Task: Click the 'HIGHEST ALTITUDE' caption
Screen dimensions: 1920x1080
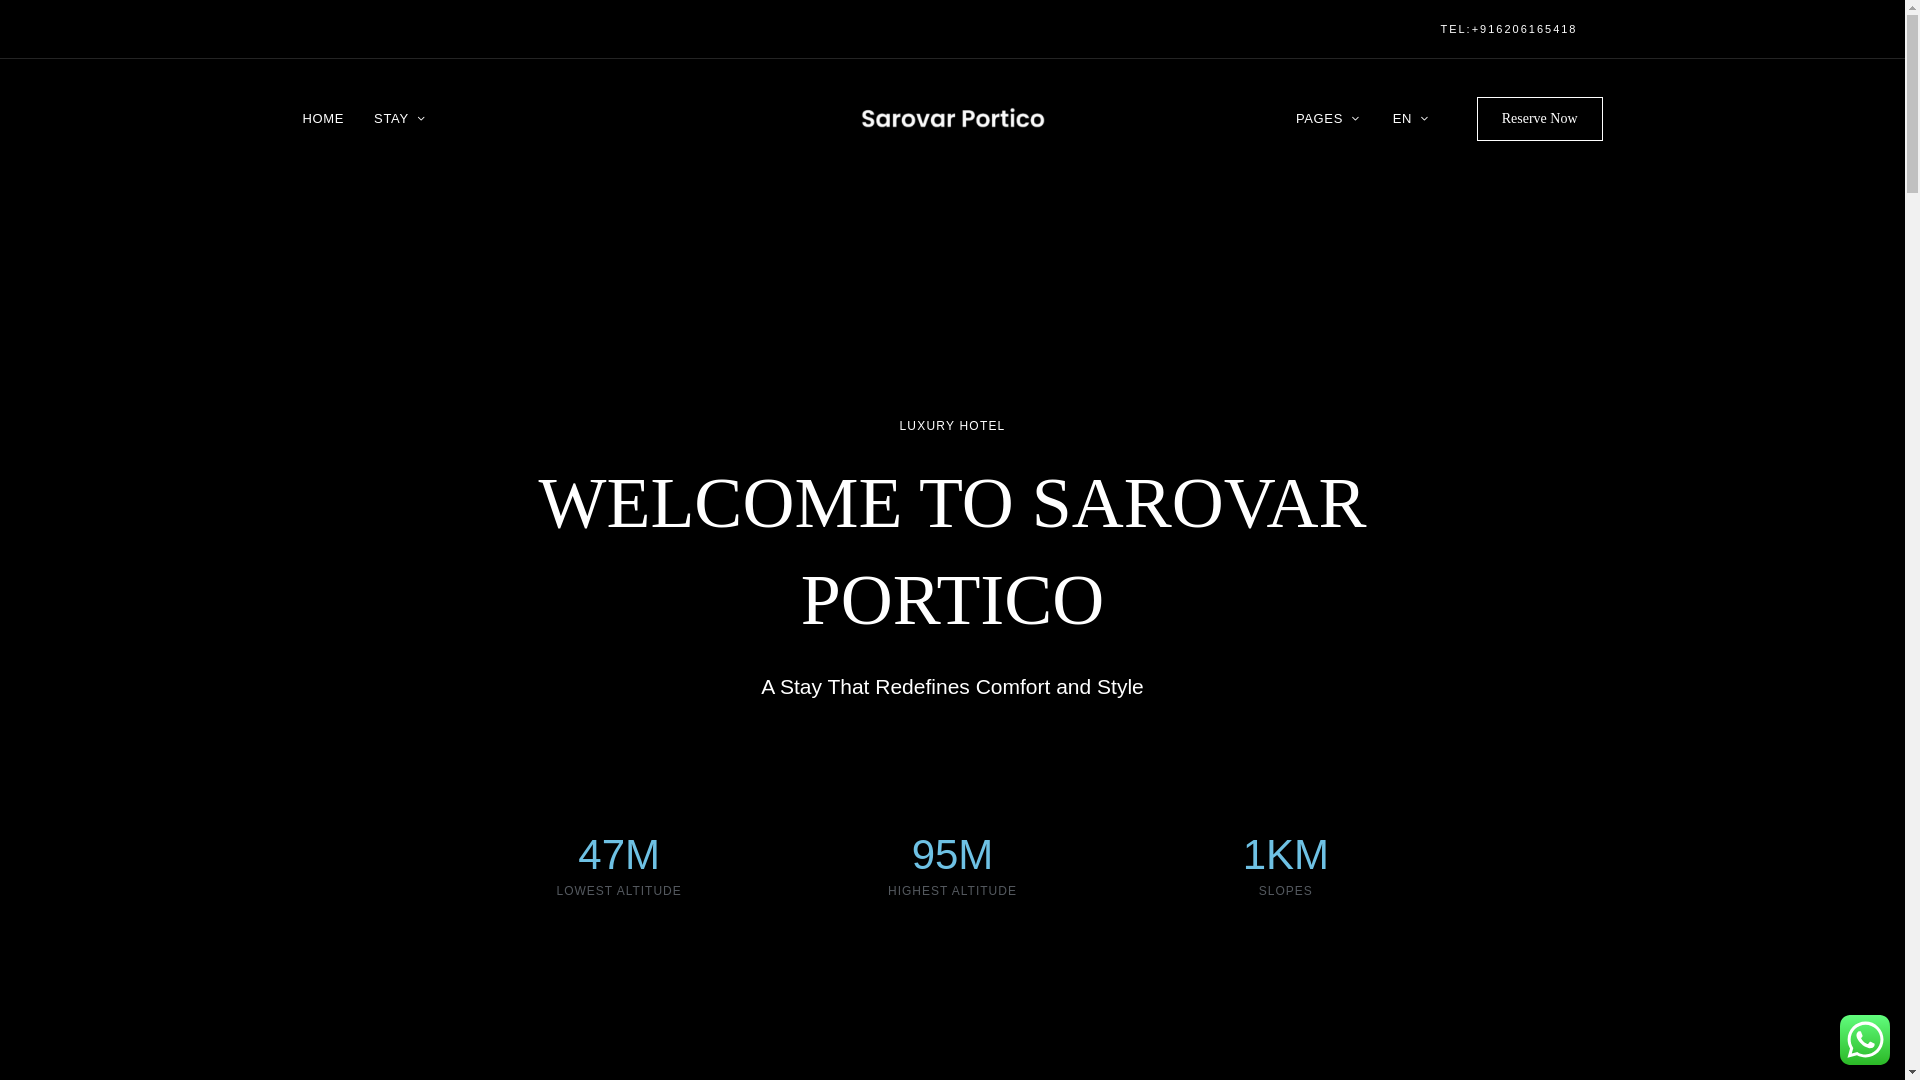Action: coord(952,891)
